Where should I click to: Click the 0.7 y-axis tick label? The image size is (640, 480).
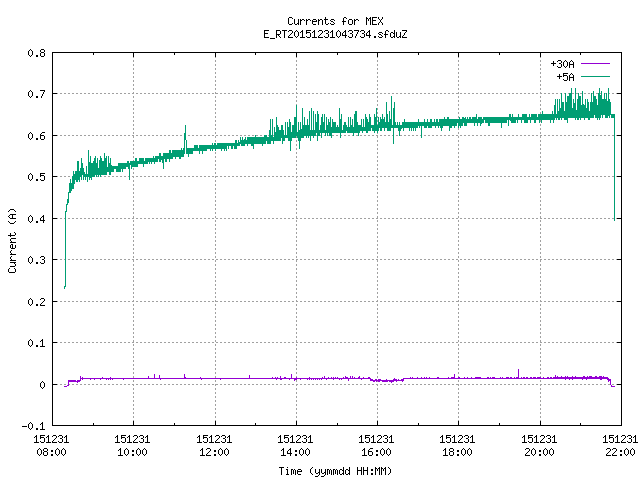[36, 94]
